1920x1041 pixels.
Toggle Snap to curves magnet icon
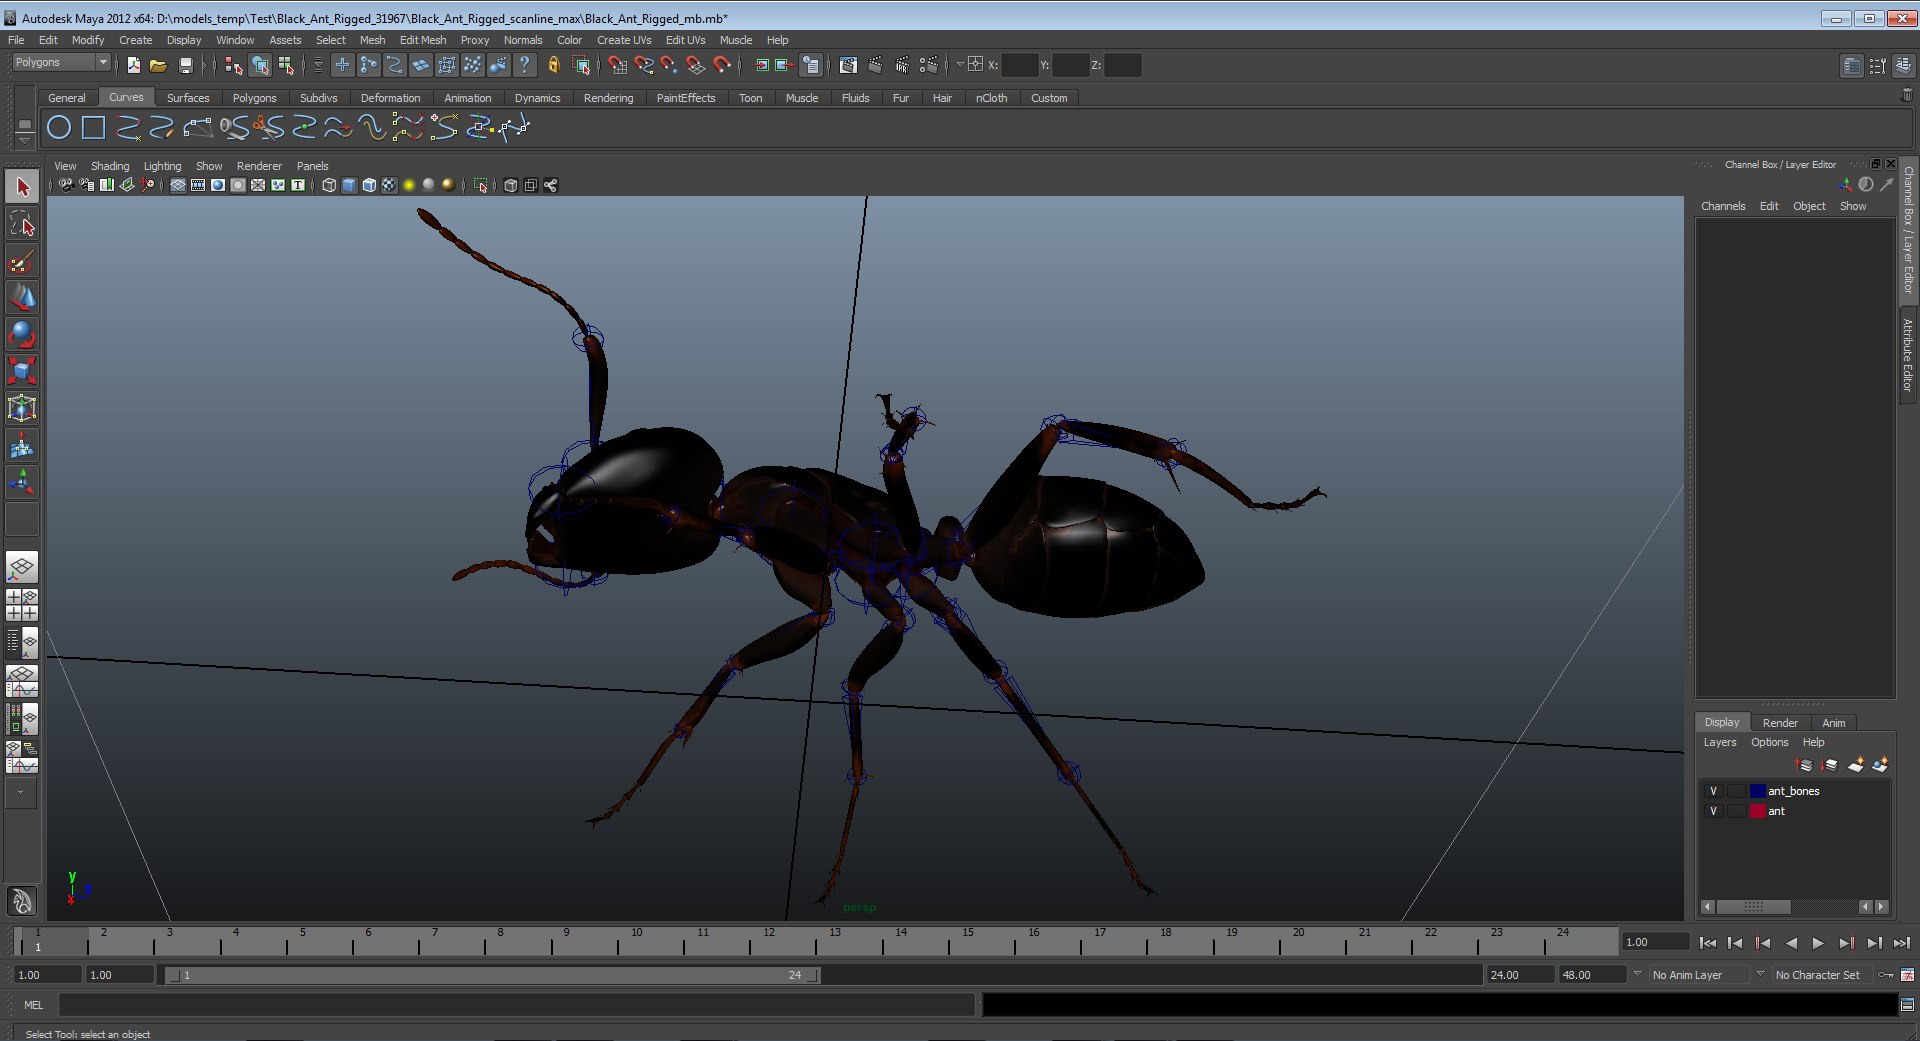644,65
